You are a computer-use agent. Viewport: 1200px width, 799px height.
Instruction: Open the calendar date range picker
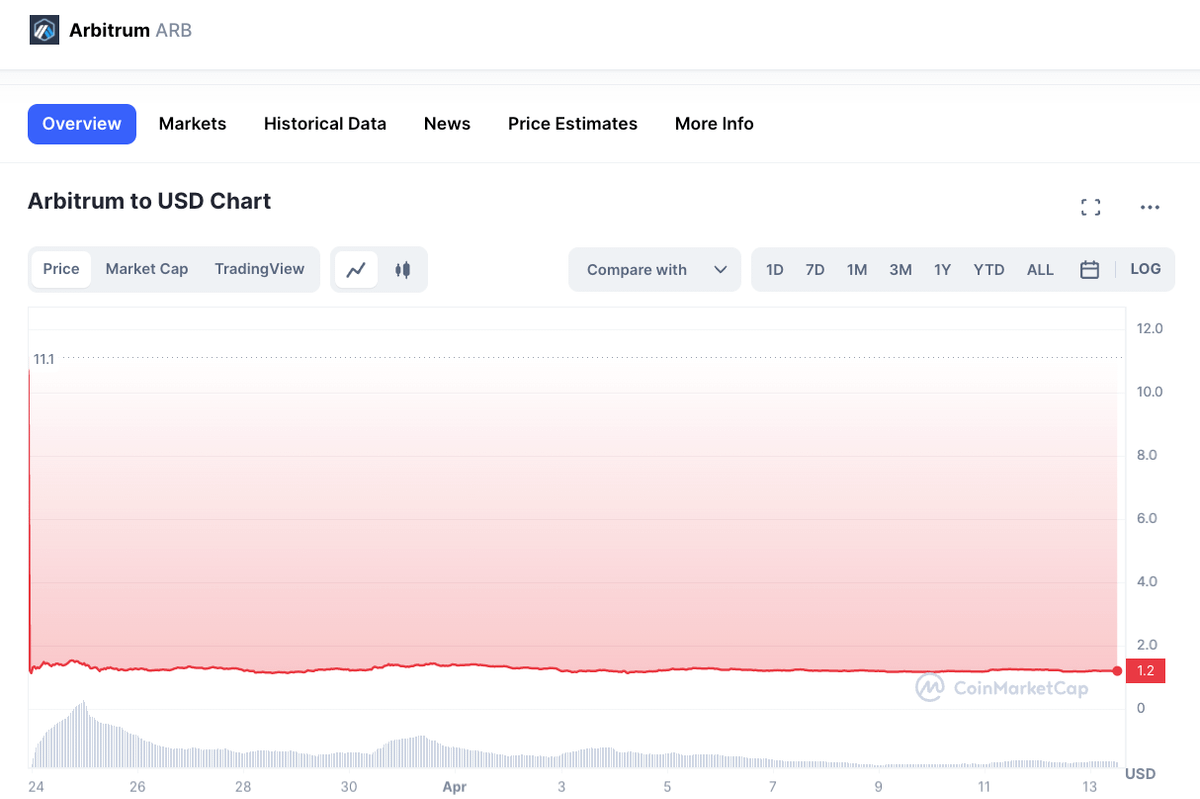[x=1089, y=269]
